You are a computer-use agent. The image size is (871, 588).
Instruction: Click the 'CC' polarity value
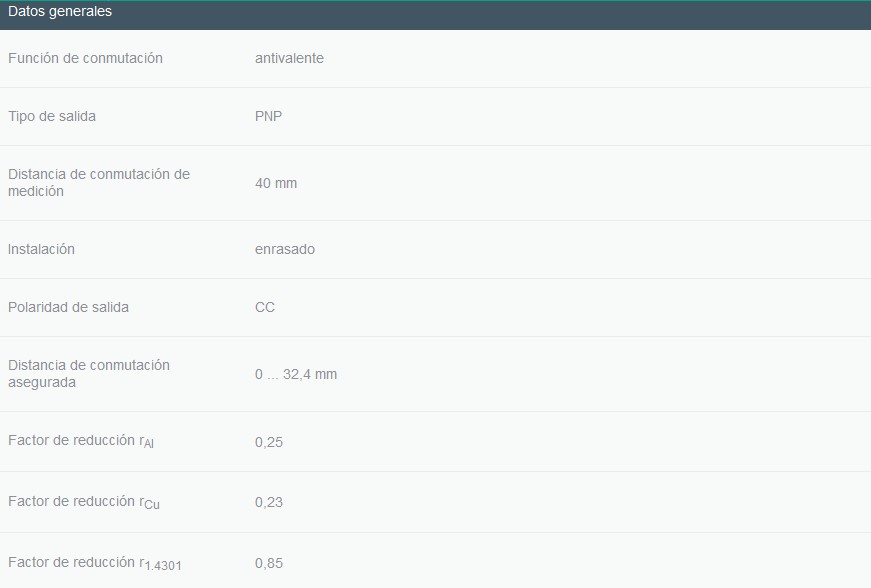(265, 308)
